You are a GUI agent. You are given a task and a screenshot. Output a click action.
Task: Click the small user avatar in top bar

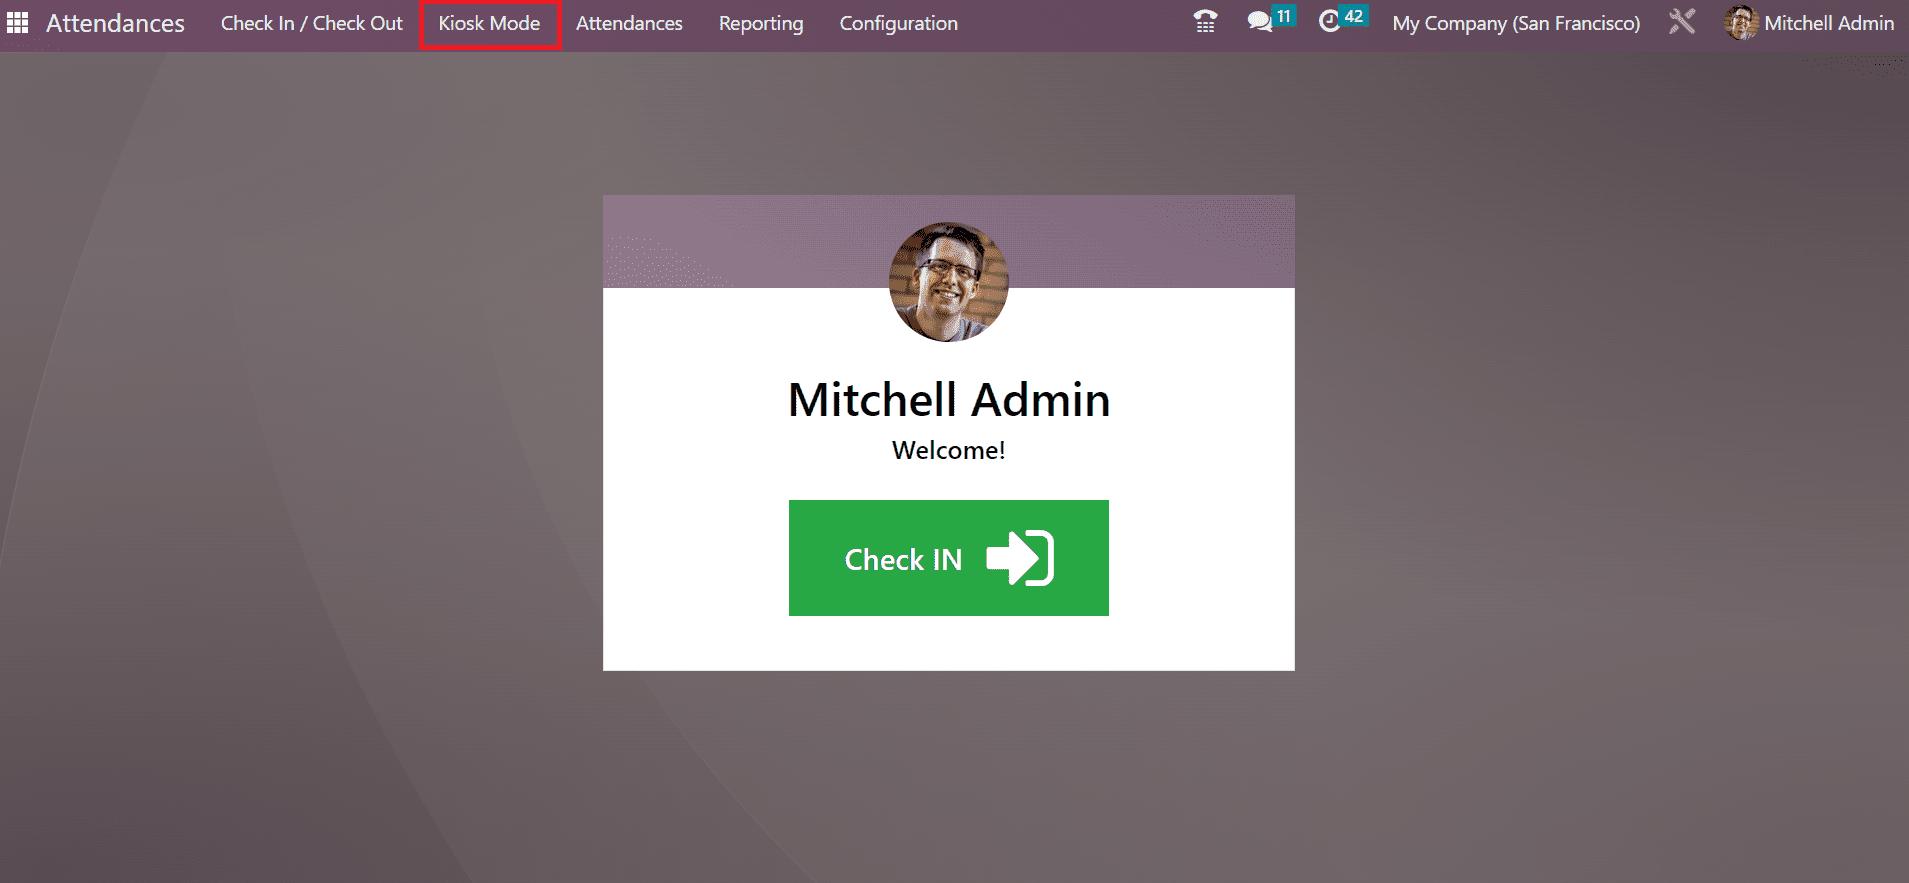point(1741,23)
